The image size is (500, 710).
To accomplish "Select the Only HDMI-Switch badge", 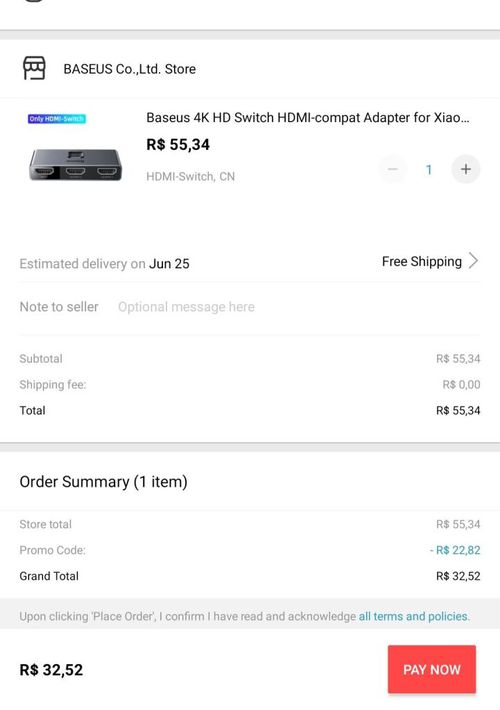I will pos(57,119).
